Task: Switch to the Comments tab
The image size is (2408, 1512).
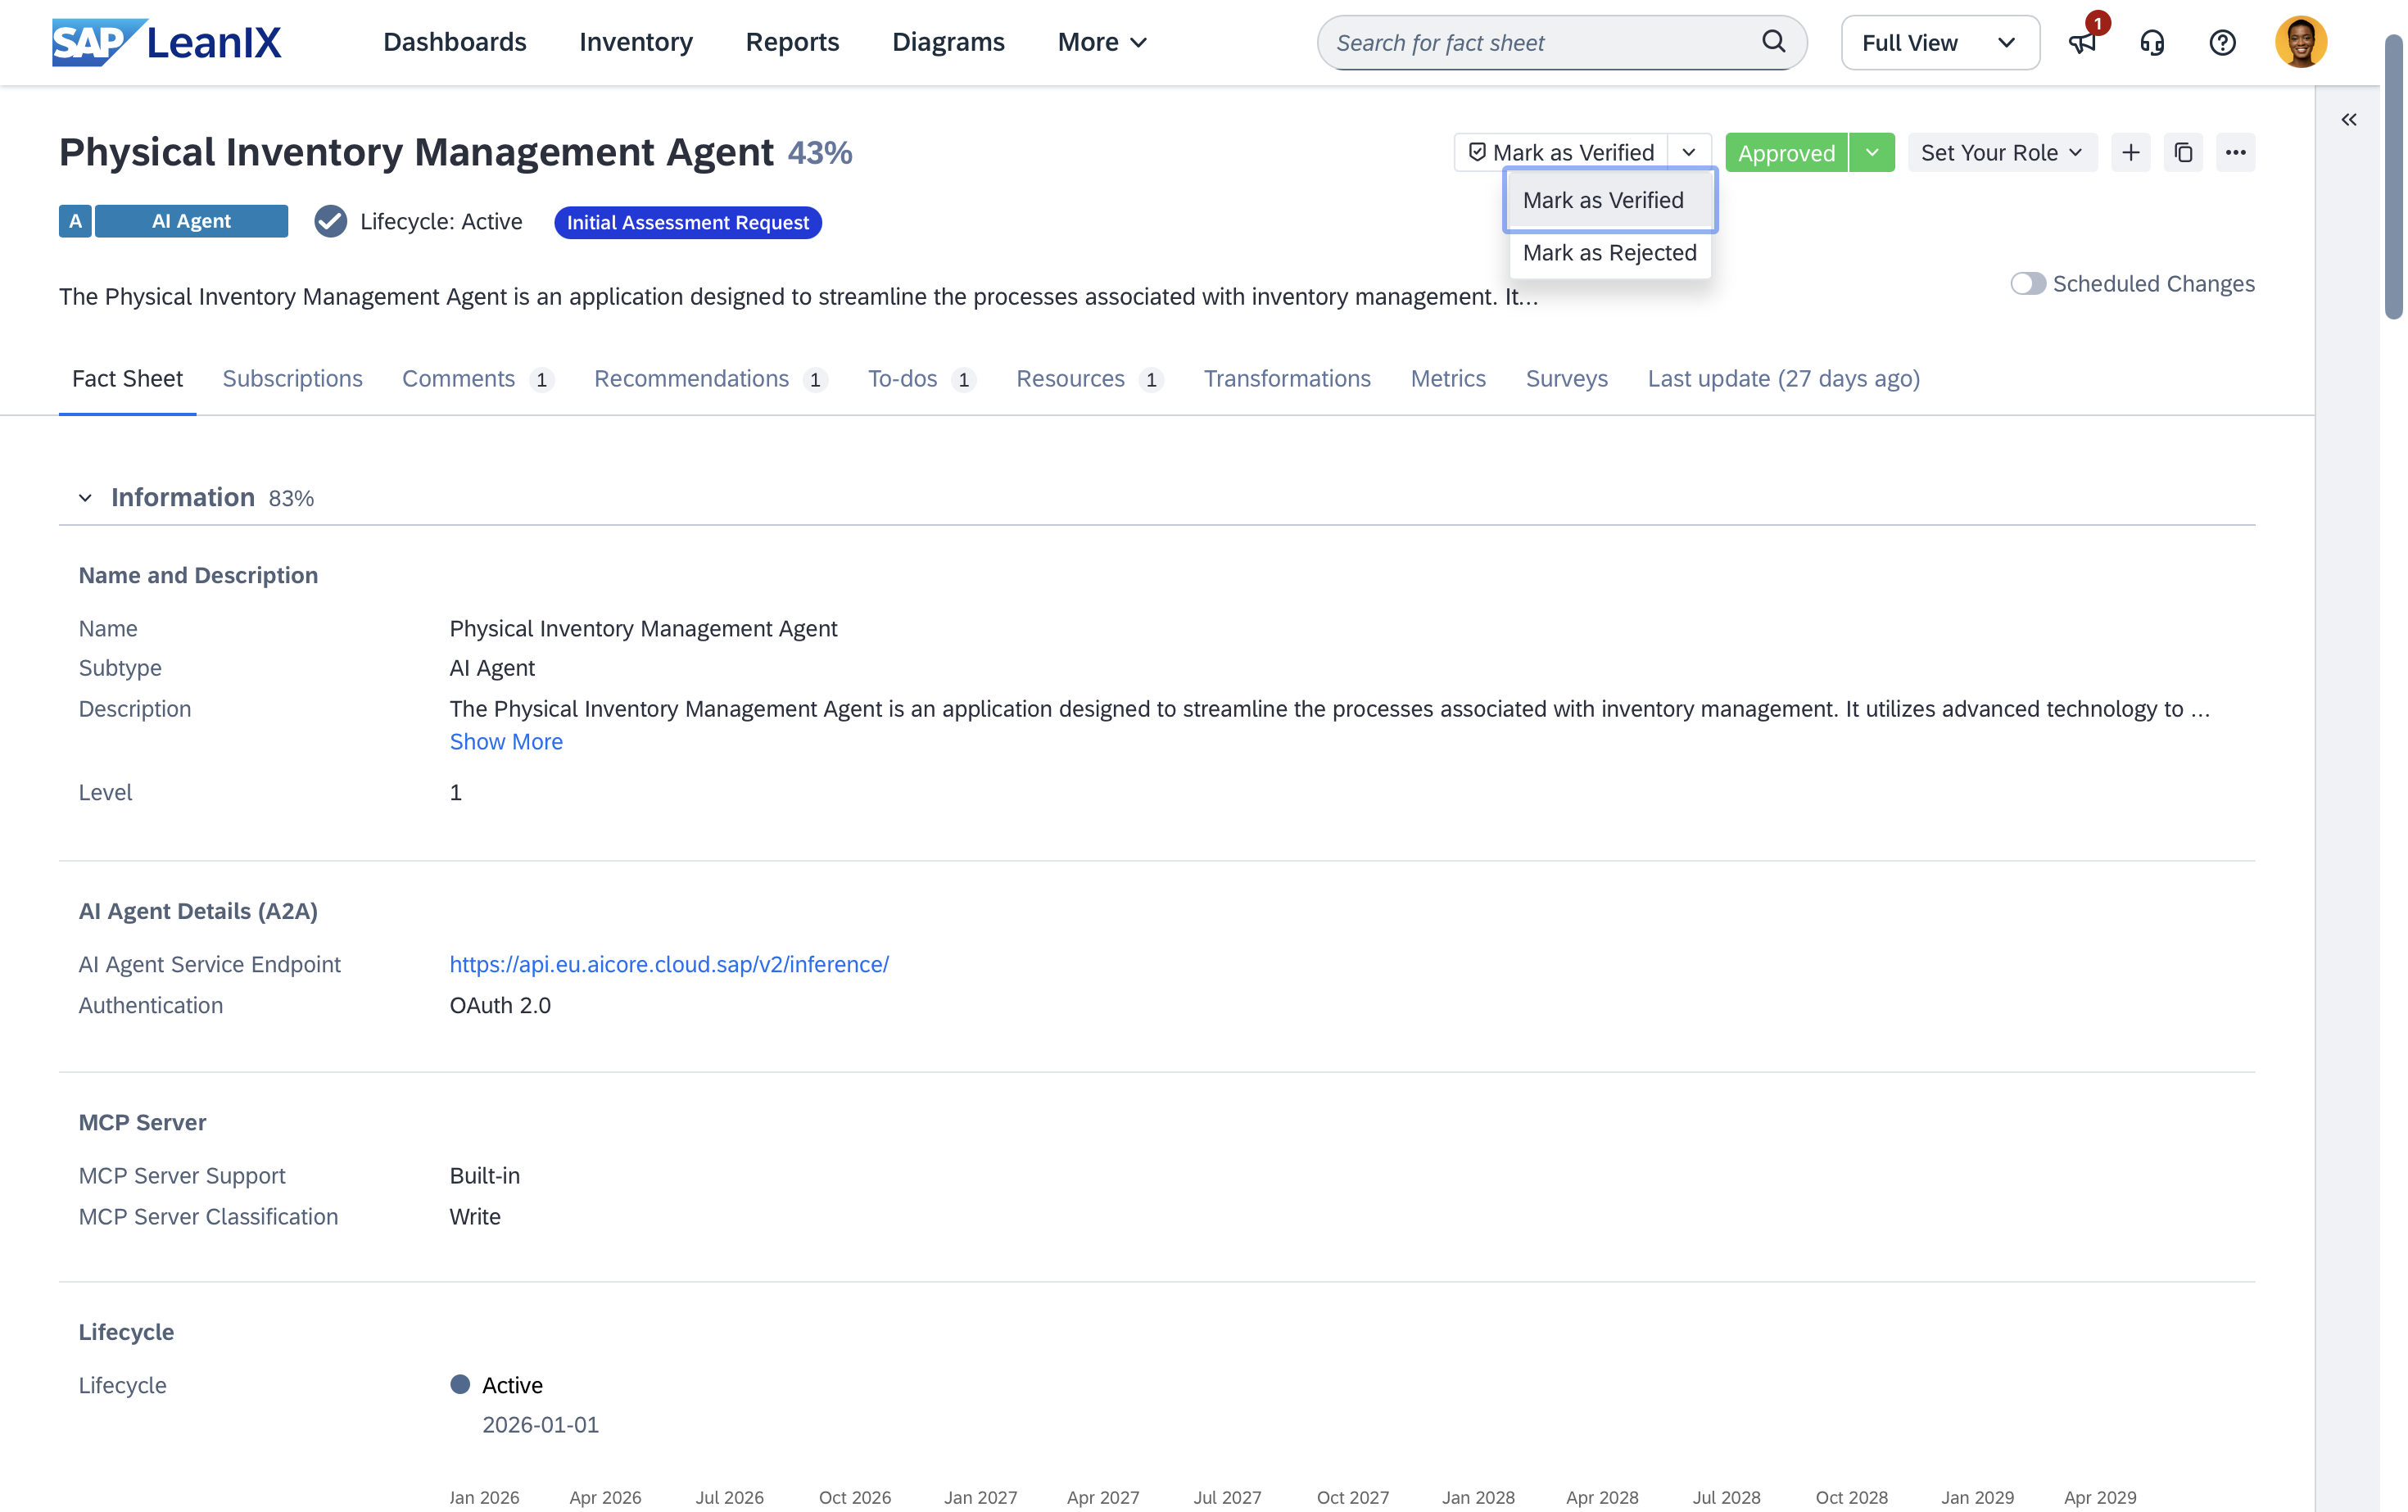Action: (x=477, y=378)
